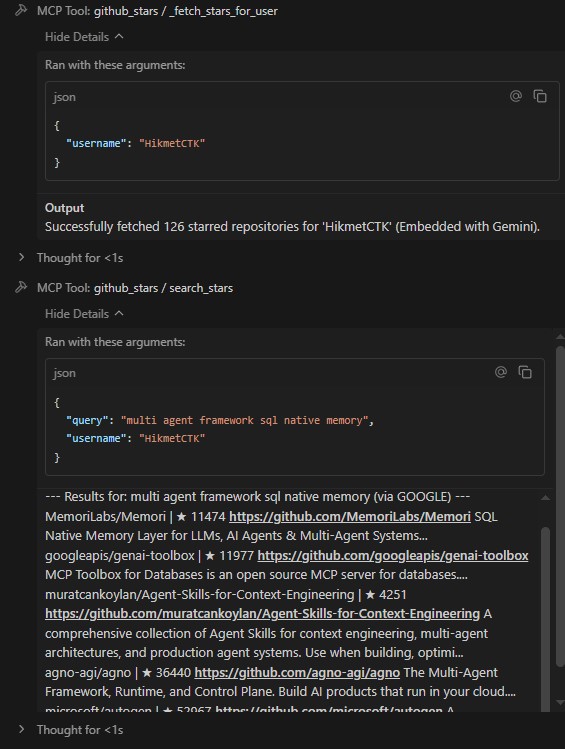Click 'muratcankoylan/Agent-Skills-for-Context-Engineering | ★ 4251' text
The image size is (565, 749).
225,595
